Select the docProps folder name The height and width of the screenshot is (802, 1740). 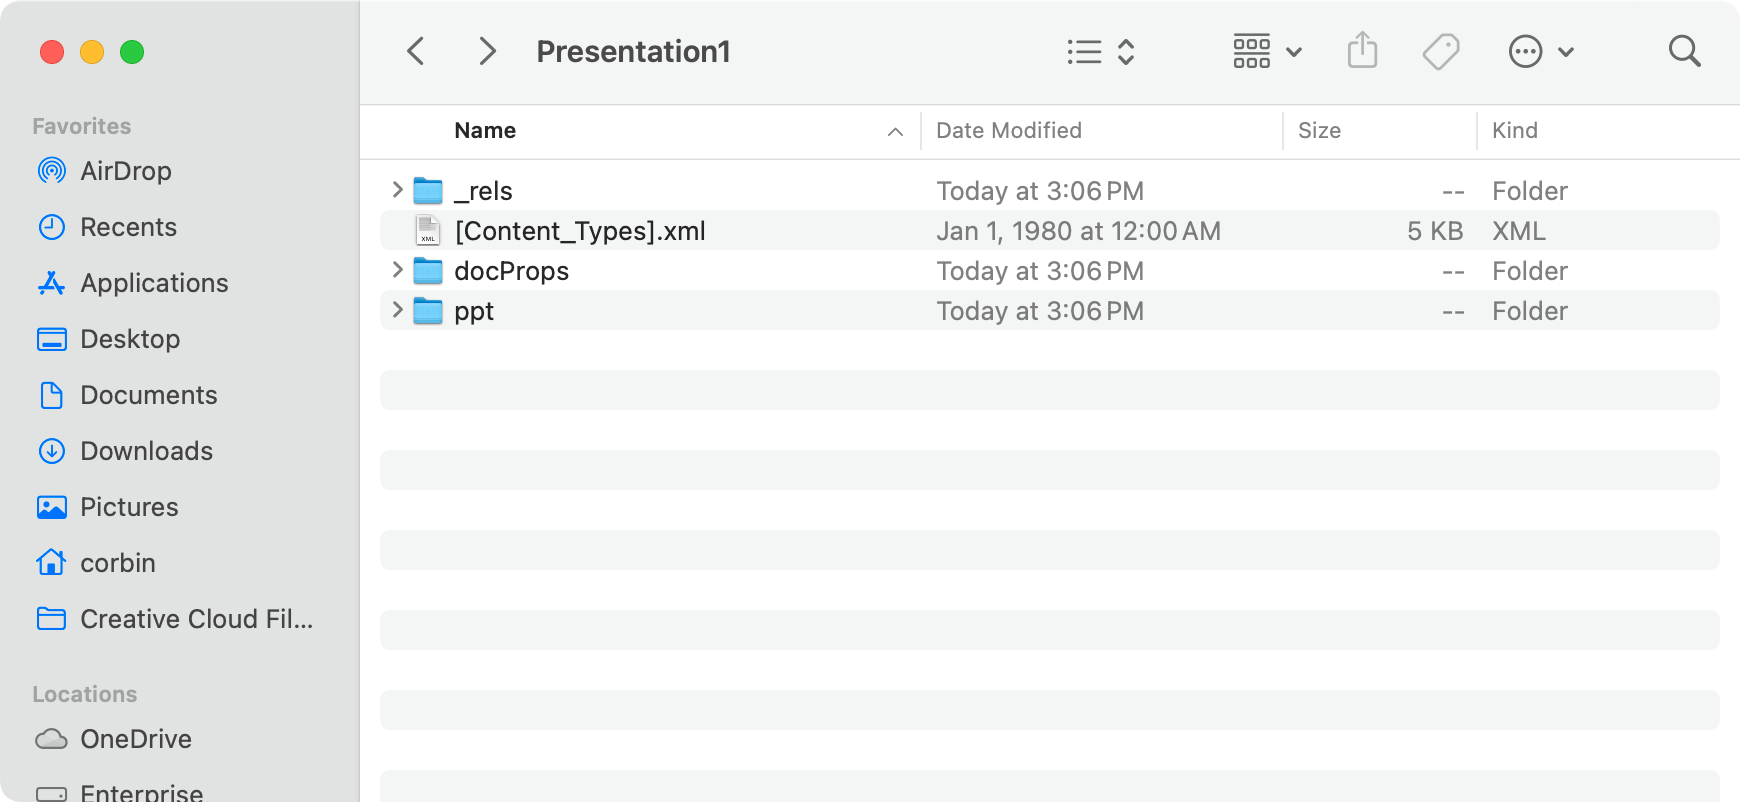click(x=511, y=271)
